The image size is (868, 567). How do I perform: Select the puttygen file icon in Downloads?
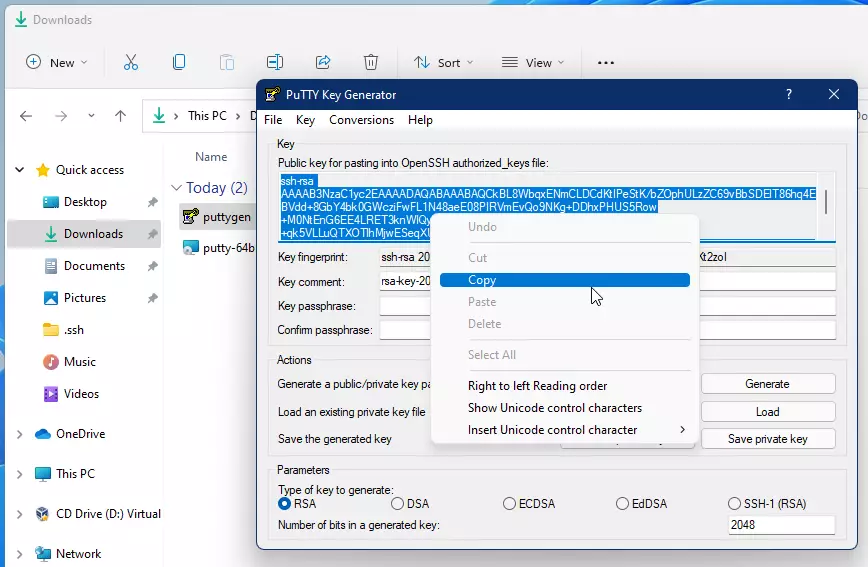[x=190, y=217]
